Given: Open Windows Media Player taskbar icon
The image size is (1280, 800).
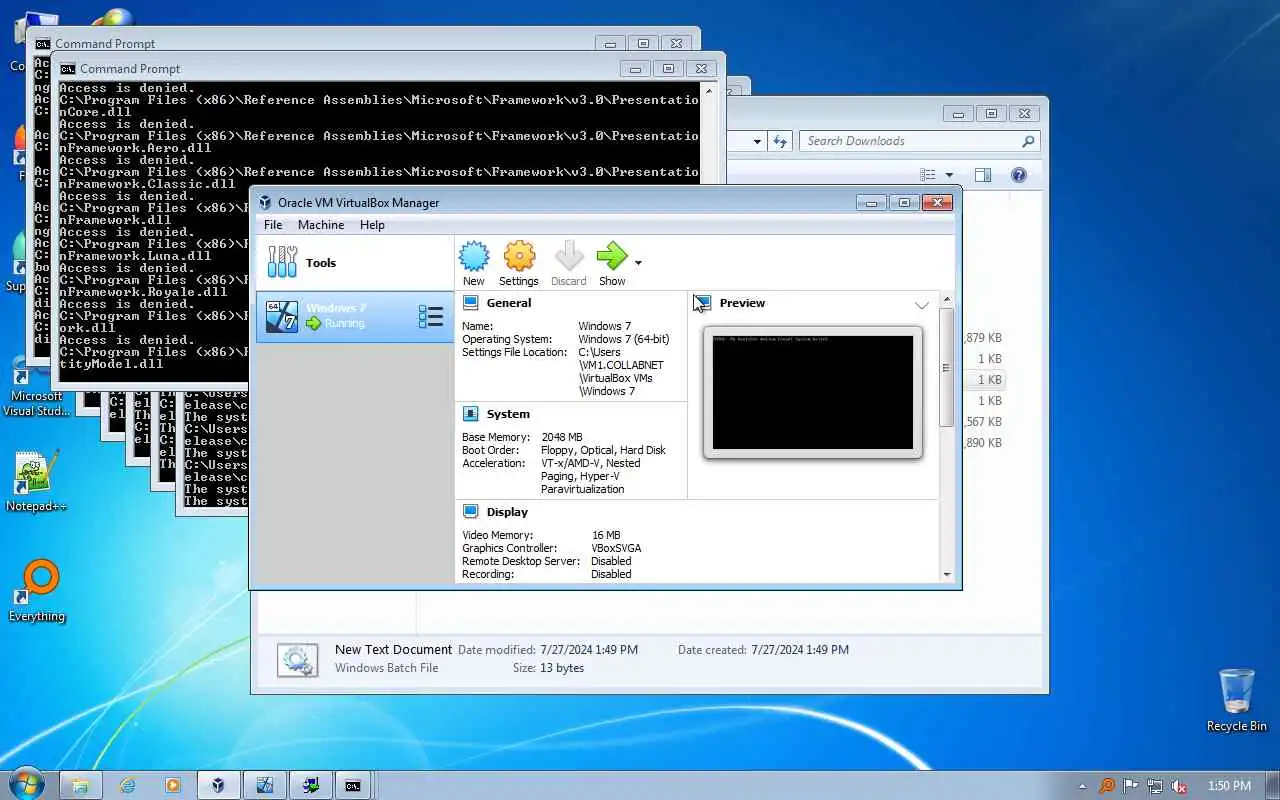Looking at the screenshot, I should (x=173, y=785).
